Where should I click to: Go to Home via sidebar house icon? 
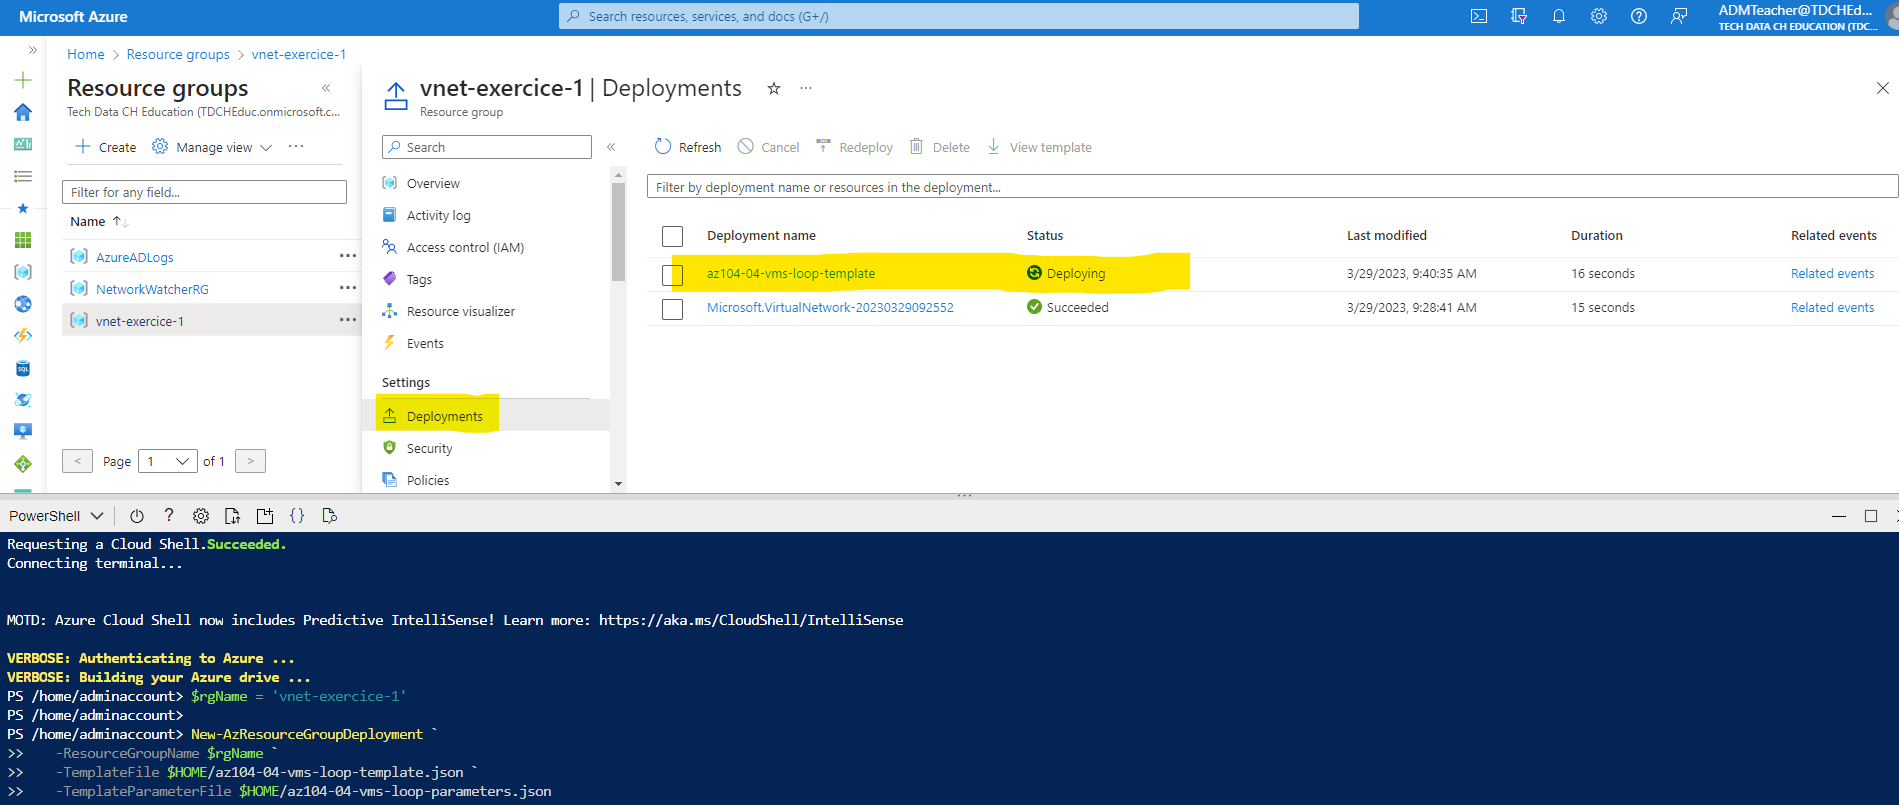coord(23,112)
